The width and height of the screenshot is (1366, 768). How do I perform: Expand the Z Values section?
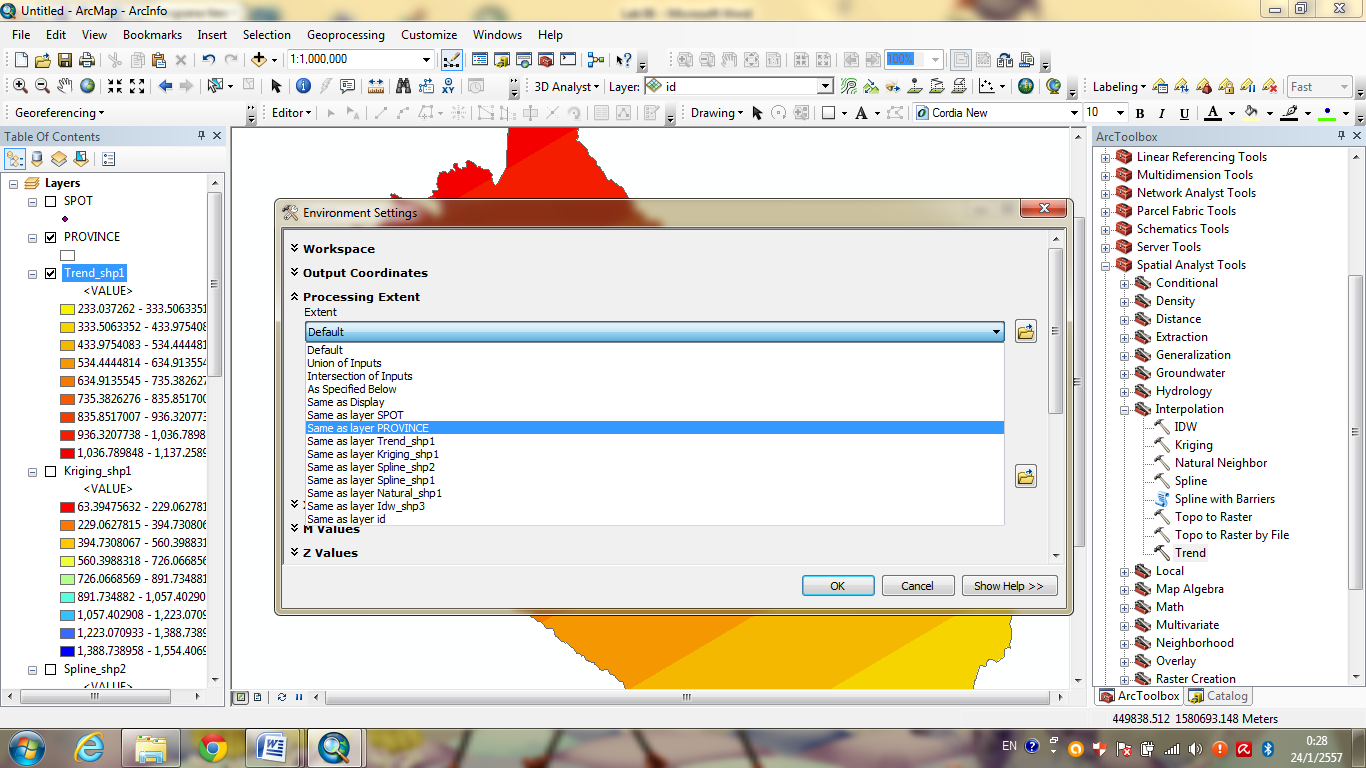[x=295, y=552]
